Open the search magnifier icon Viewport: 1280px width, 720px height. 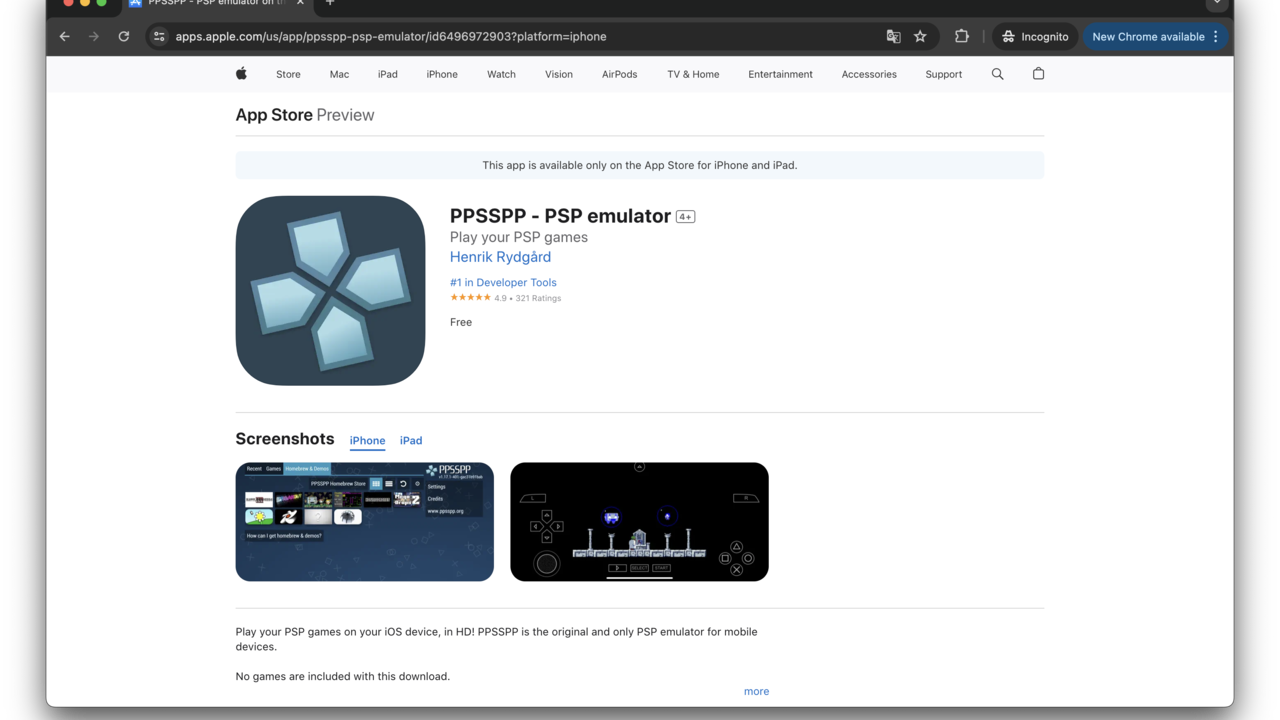pos(997,74)
